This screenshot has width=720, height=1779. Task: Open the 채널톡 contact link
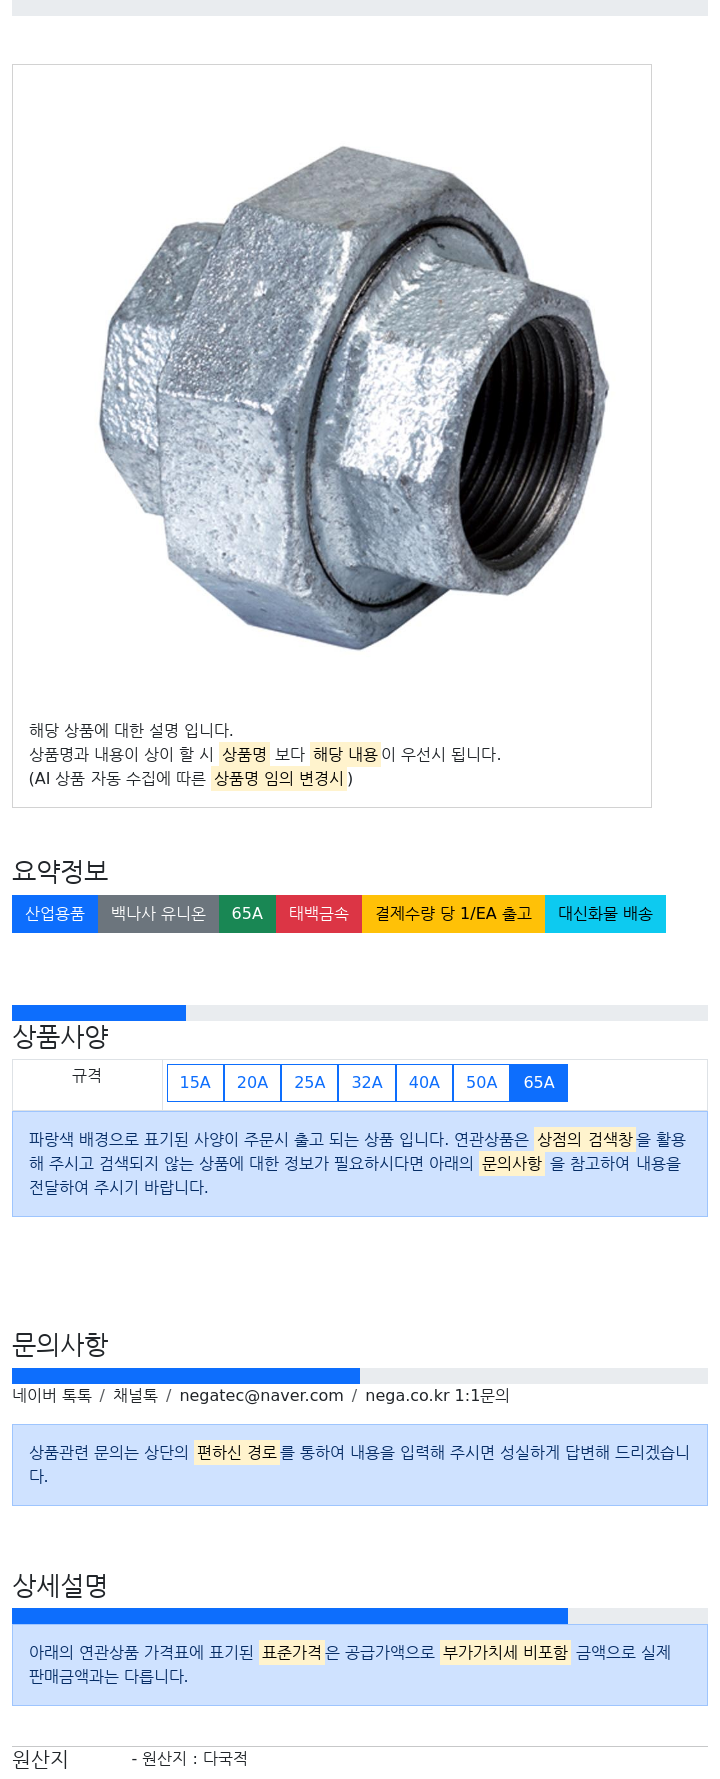135,1395
